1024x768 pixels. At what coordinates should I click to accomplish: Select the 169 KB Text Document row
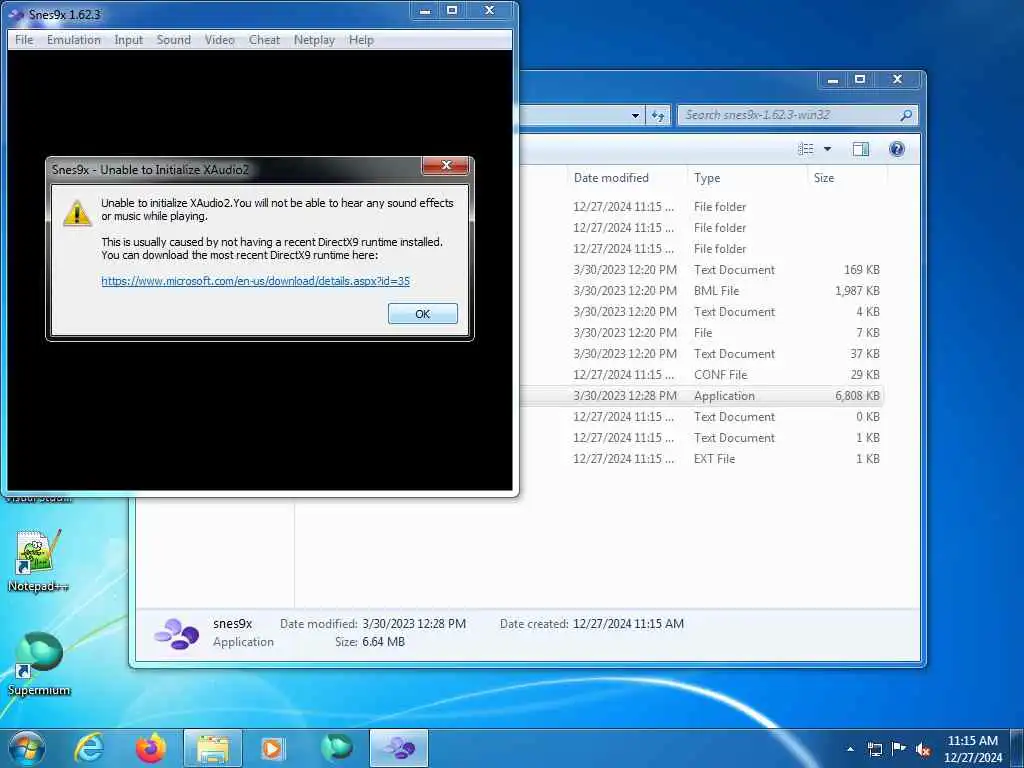pyautogui.click(x=702, y=270)
